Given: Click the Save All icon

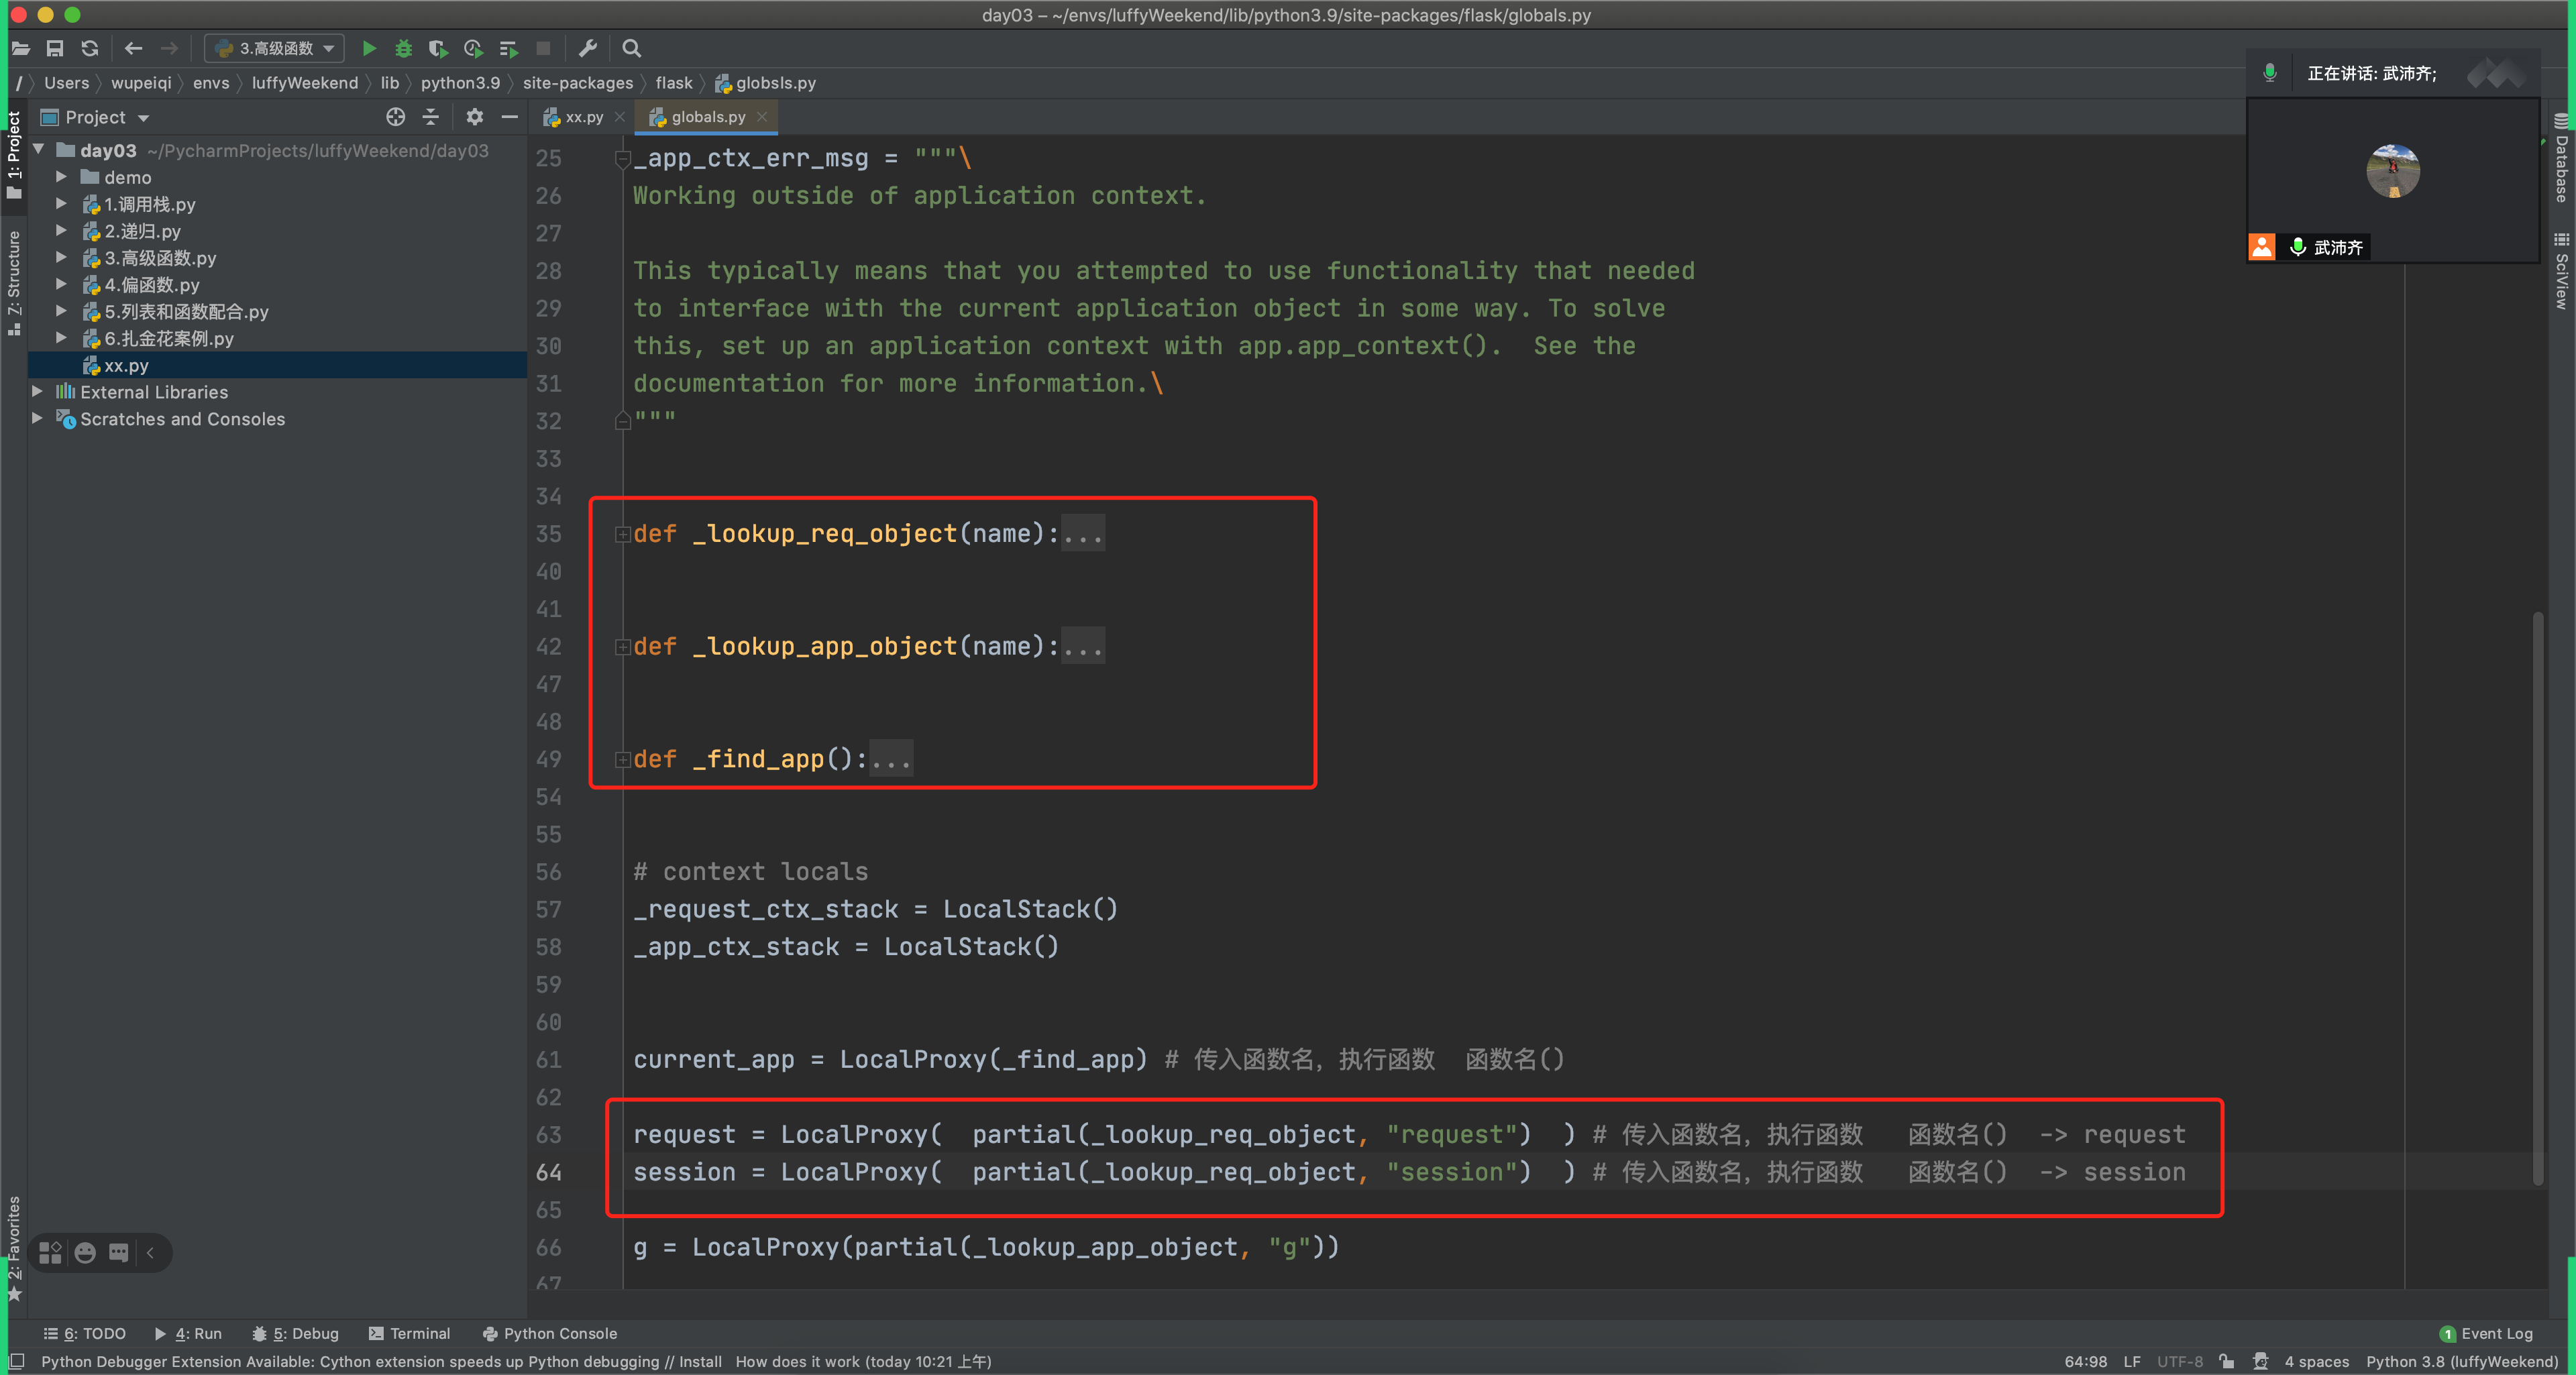Looking at the screenshot, I should [x=55, y=48].
